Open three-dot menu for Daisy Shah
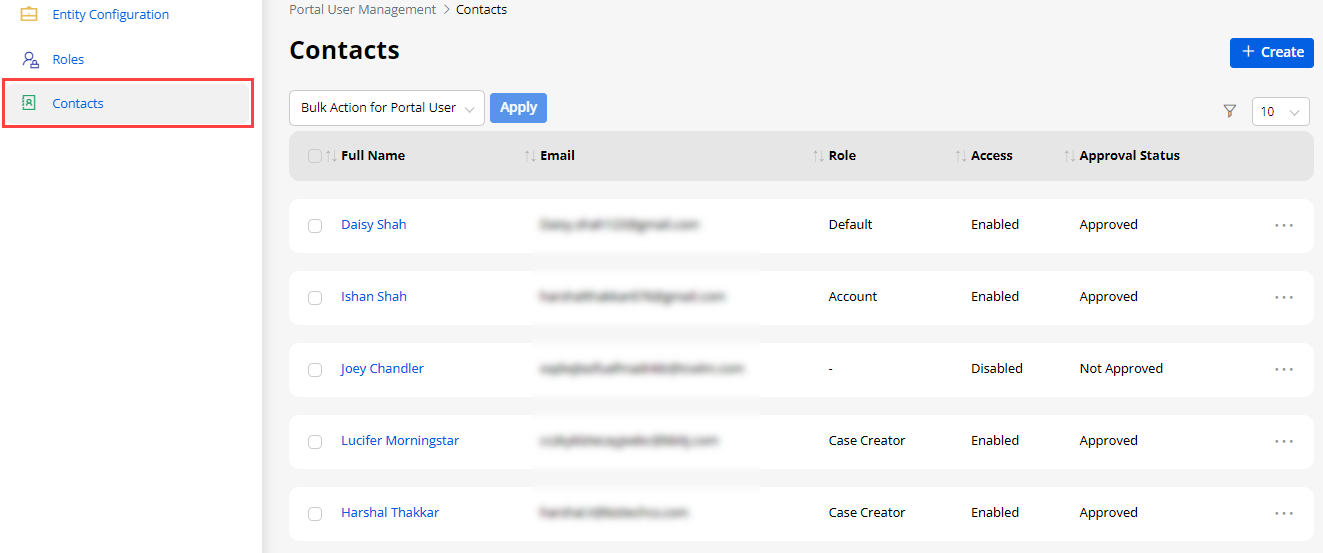Screen dimensions: 1323x553 (x=1284, y=225)
